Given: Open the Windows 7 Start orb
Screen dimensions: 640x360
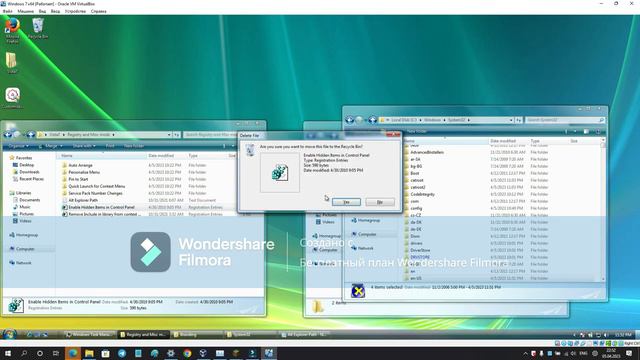Looking at the screenshot, I should click(9, 334).
